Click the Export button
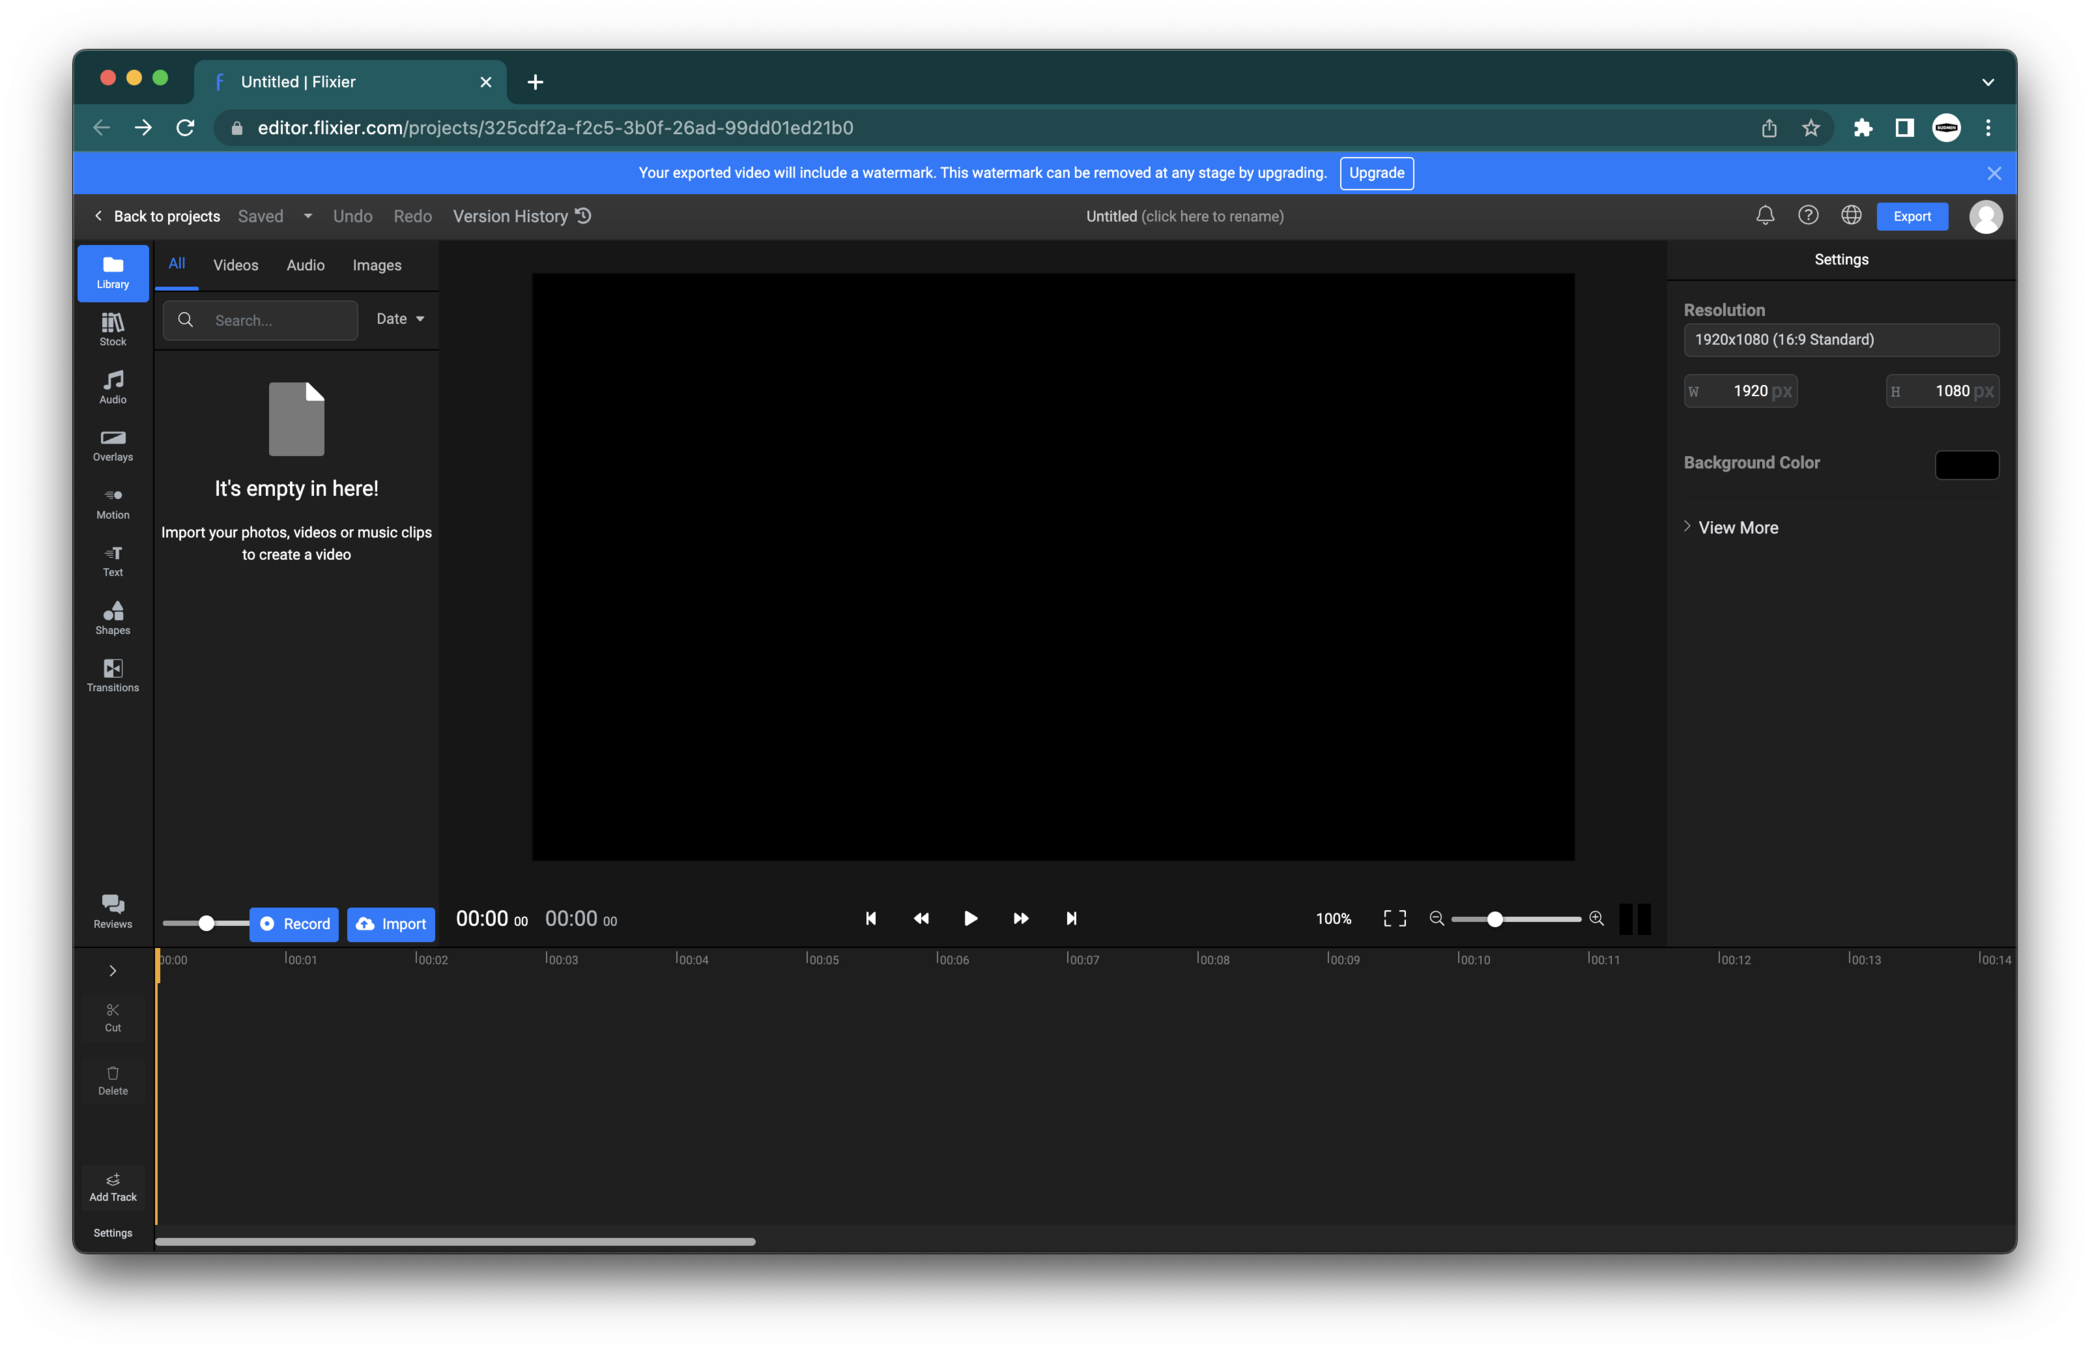2090x1350 pixels. pos(1911,216)
